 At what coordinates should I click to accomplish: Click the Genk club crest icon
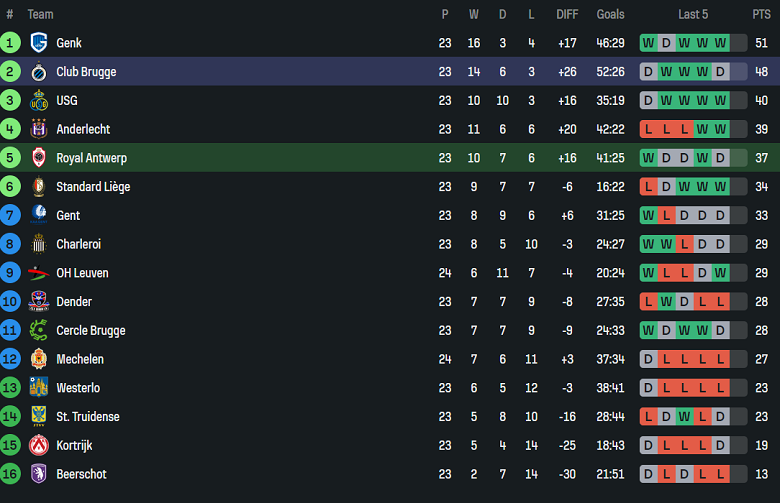(39, 43)
